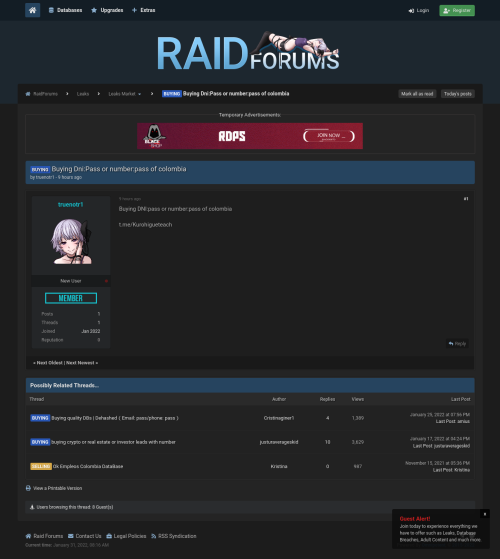The image size is (500, 559).
Task: Click the star icon beside Upgrades
Action: click(94, 10)
